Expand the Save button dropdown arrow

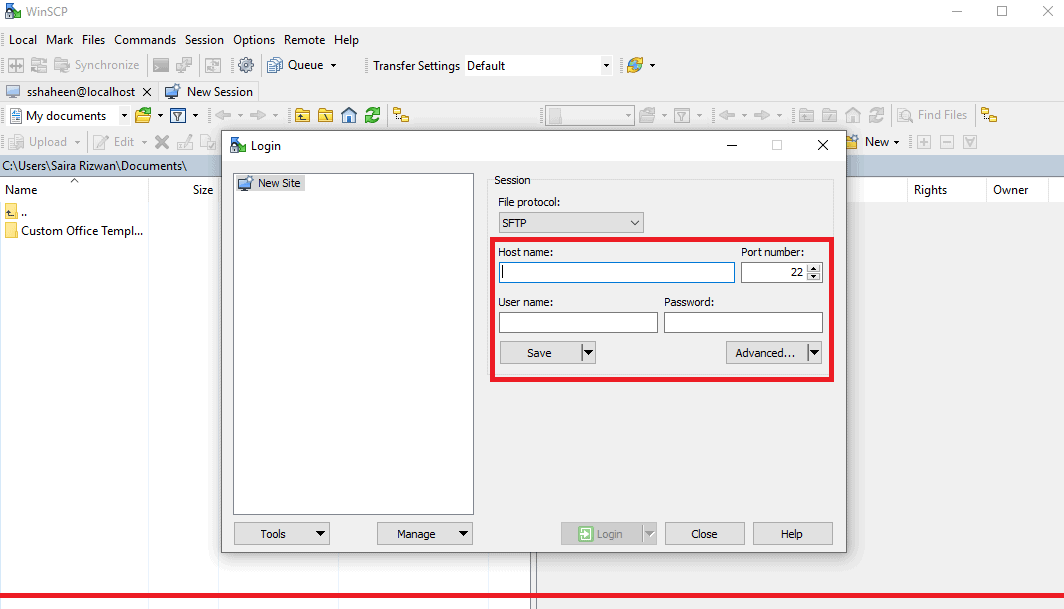588,352
